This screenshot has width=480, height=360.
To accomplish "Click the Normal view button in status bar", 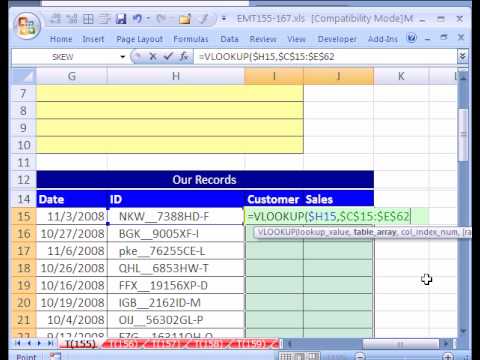I will point(286,356).
